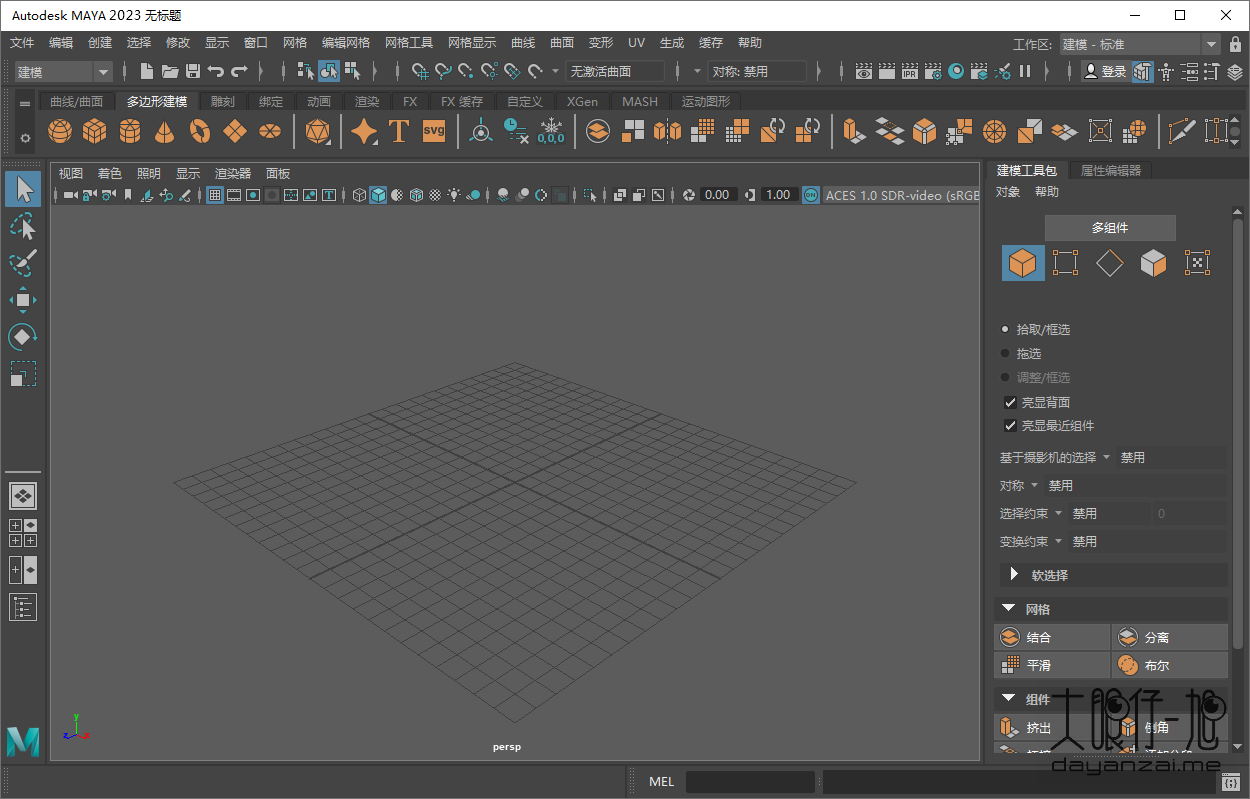Toggle the 亮显最近组件 checkbox
Screen dimensions: 1250x799
1010,426
